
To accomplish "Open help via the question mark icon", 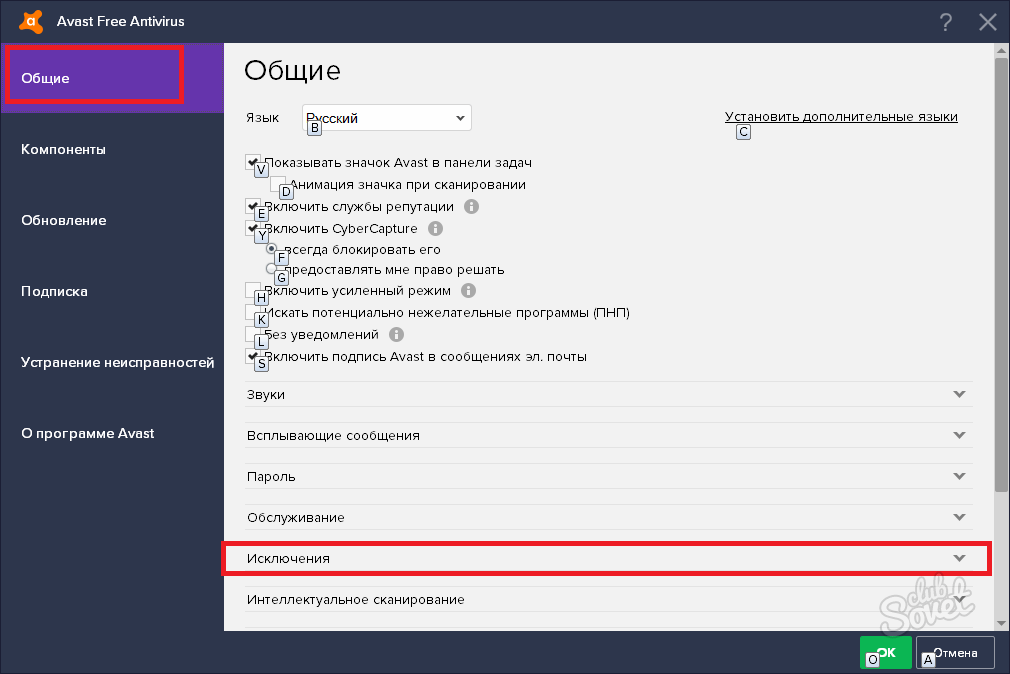I will 946,22.
